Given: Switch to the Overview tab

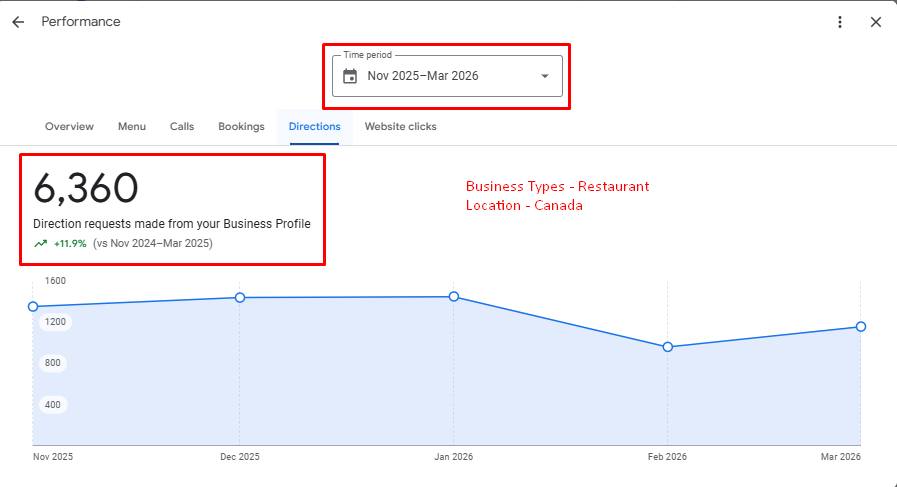Looking at the screenshot, I should [69, 127].
